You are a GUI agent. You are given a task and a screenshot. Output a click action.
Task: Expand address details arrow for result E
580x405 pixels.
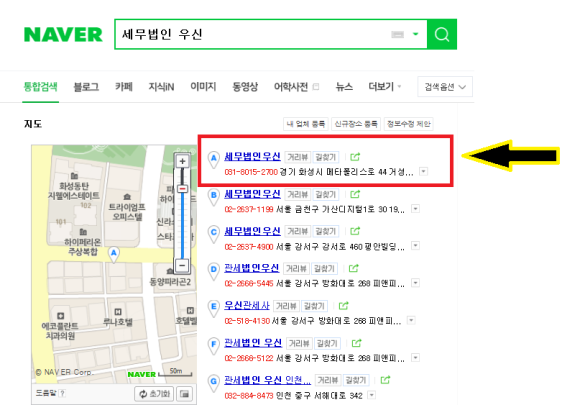point(411,320)
